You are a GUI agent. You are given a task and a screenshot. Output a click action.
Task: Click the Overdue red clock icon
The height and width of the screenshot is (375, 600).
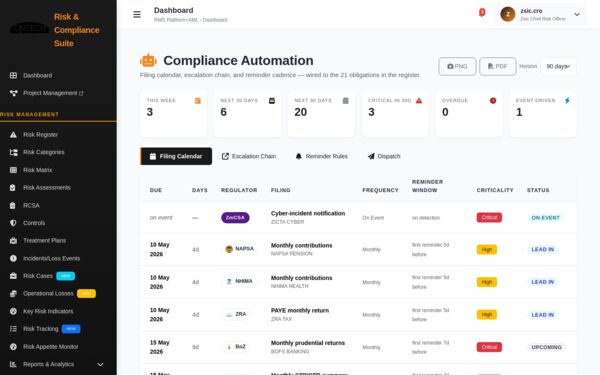click(x=493, y=101)
